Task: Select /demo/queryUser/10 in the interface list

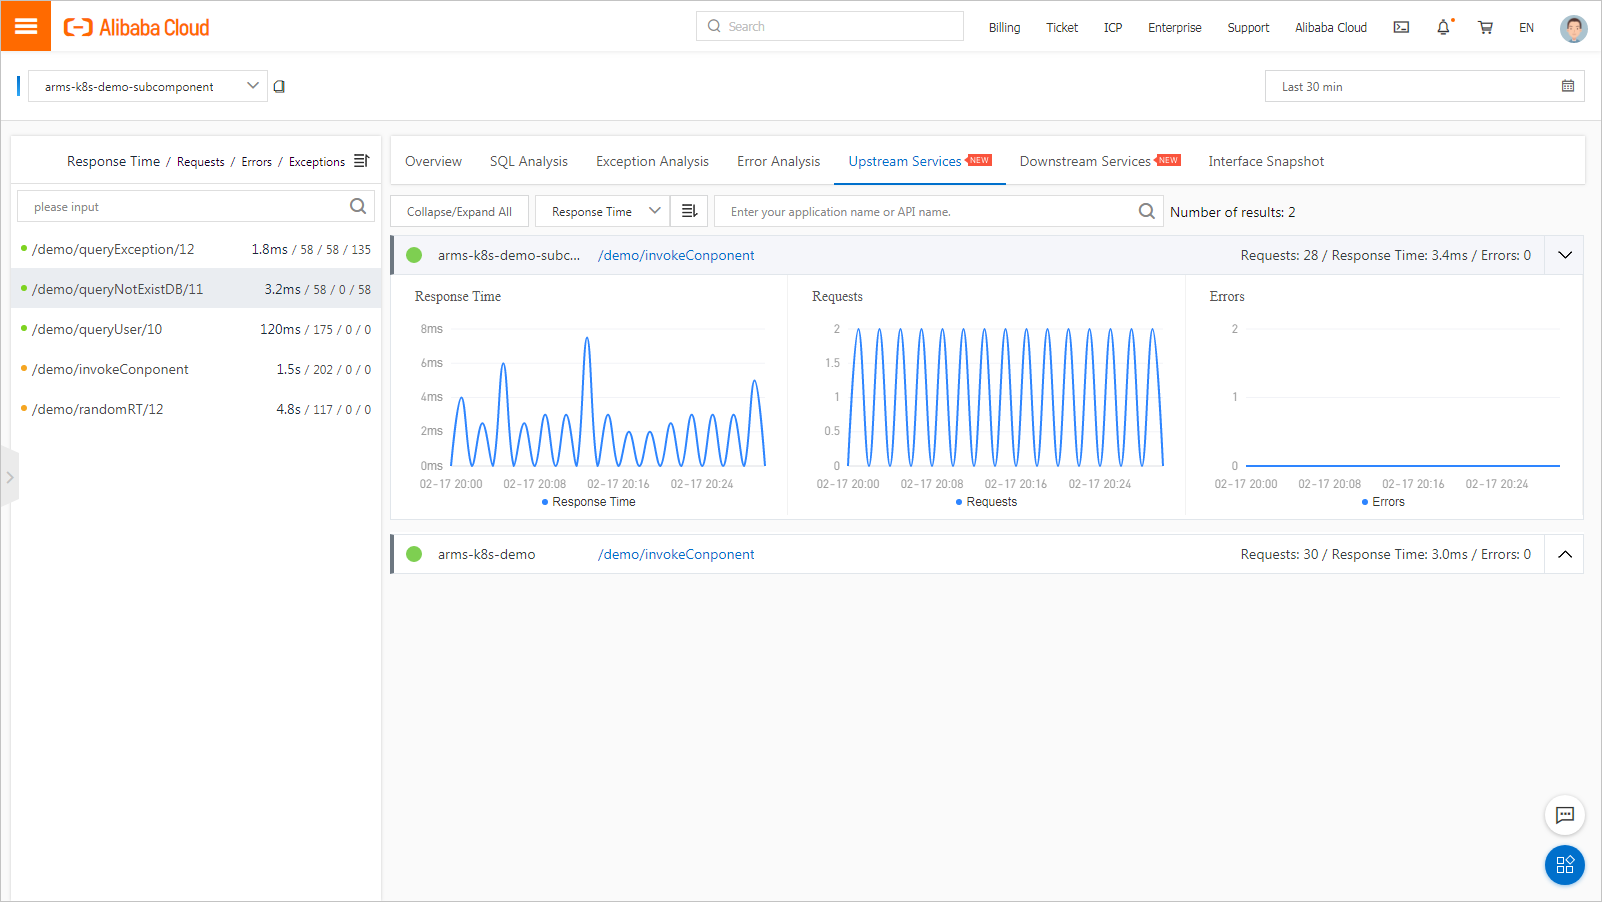Action: click(196, 329)
